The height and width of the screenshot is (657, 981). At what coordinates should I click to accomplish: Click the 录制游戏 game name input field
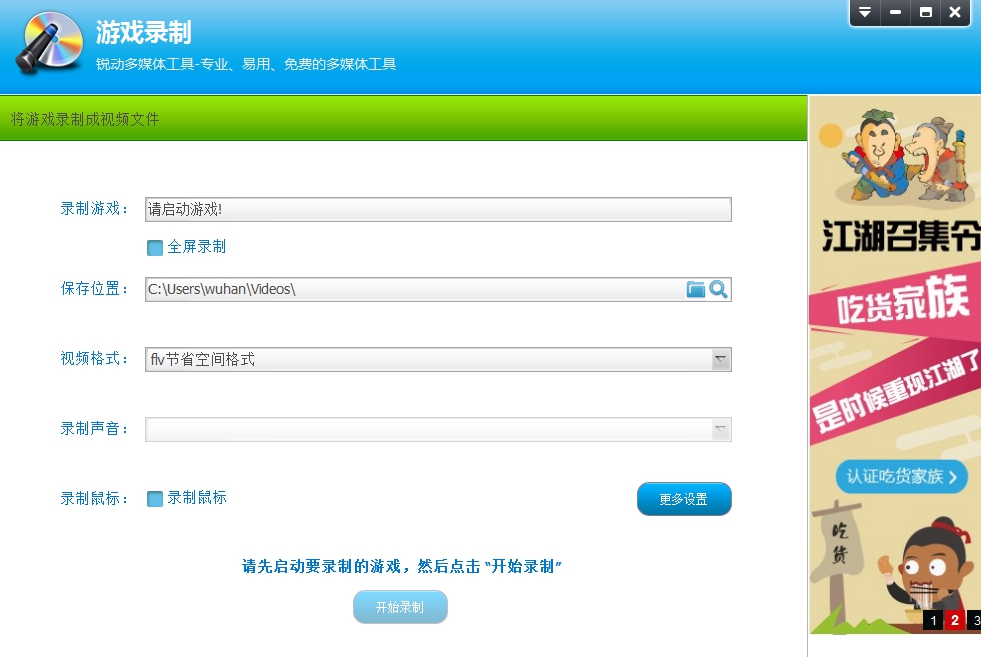click(438, 209)
